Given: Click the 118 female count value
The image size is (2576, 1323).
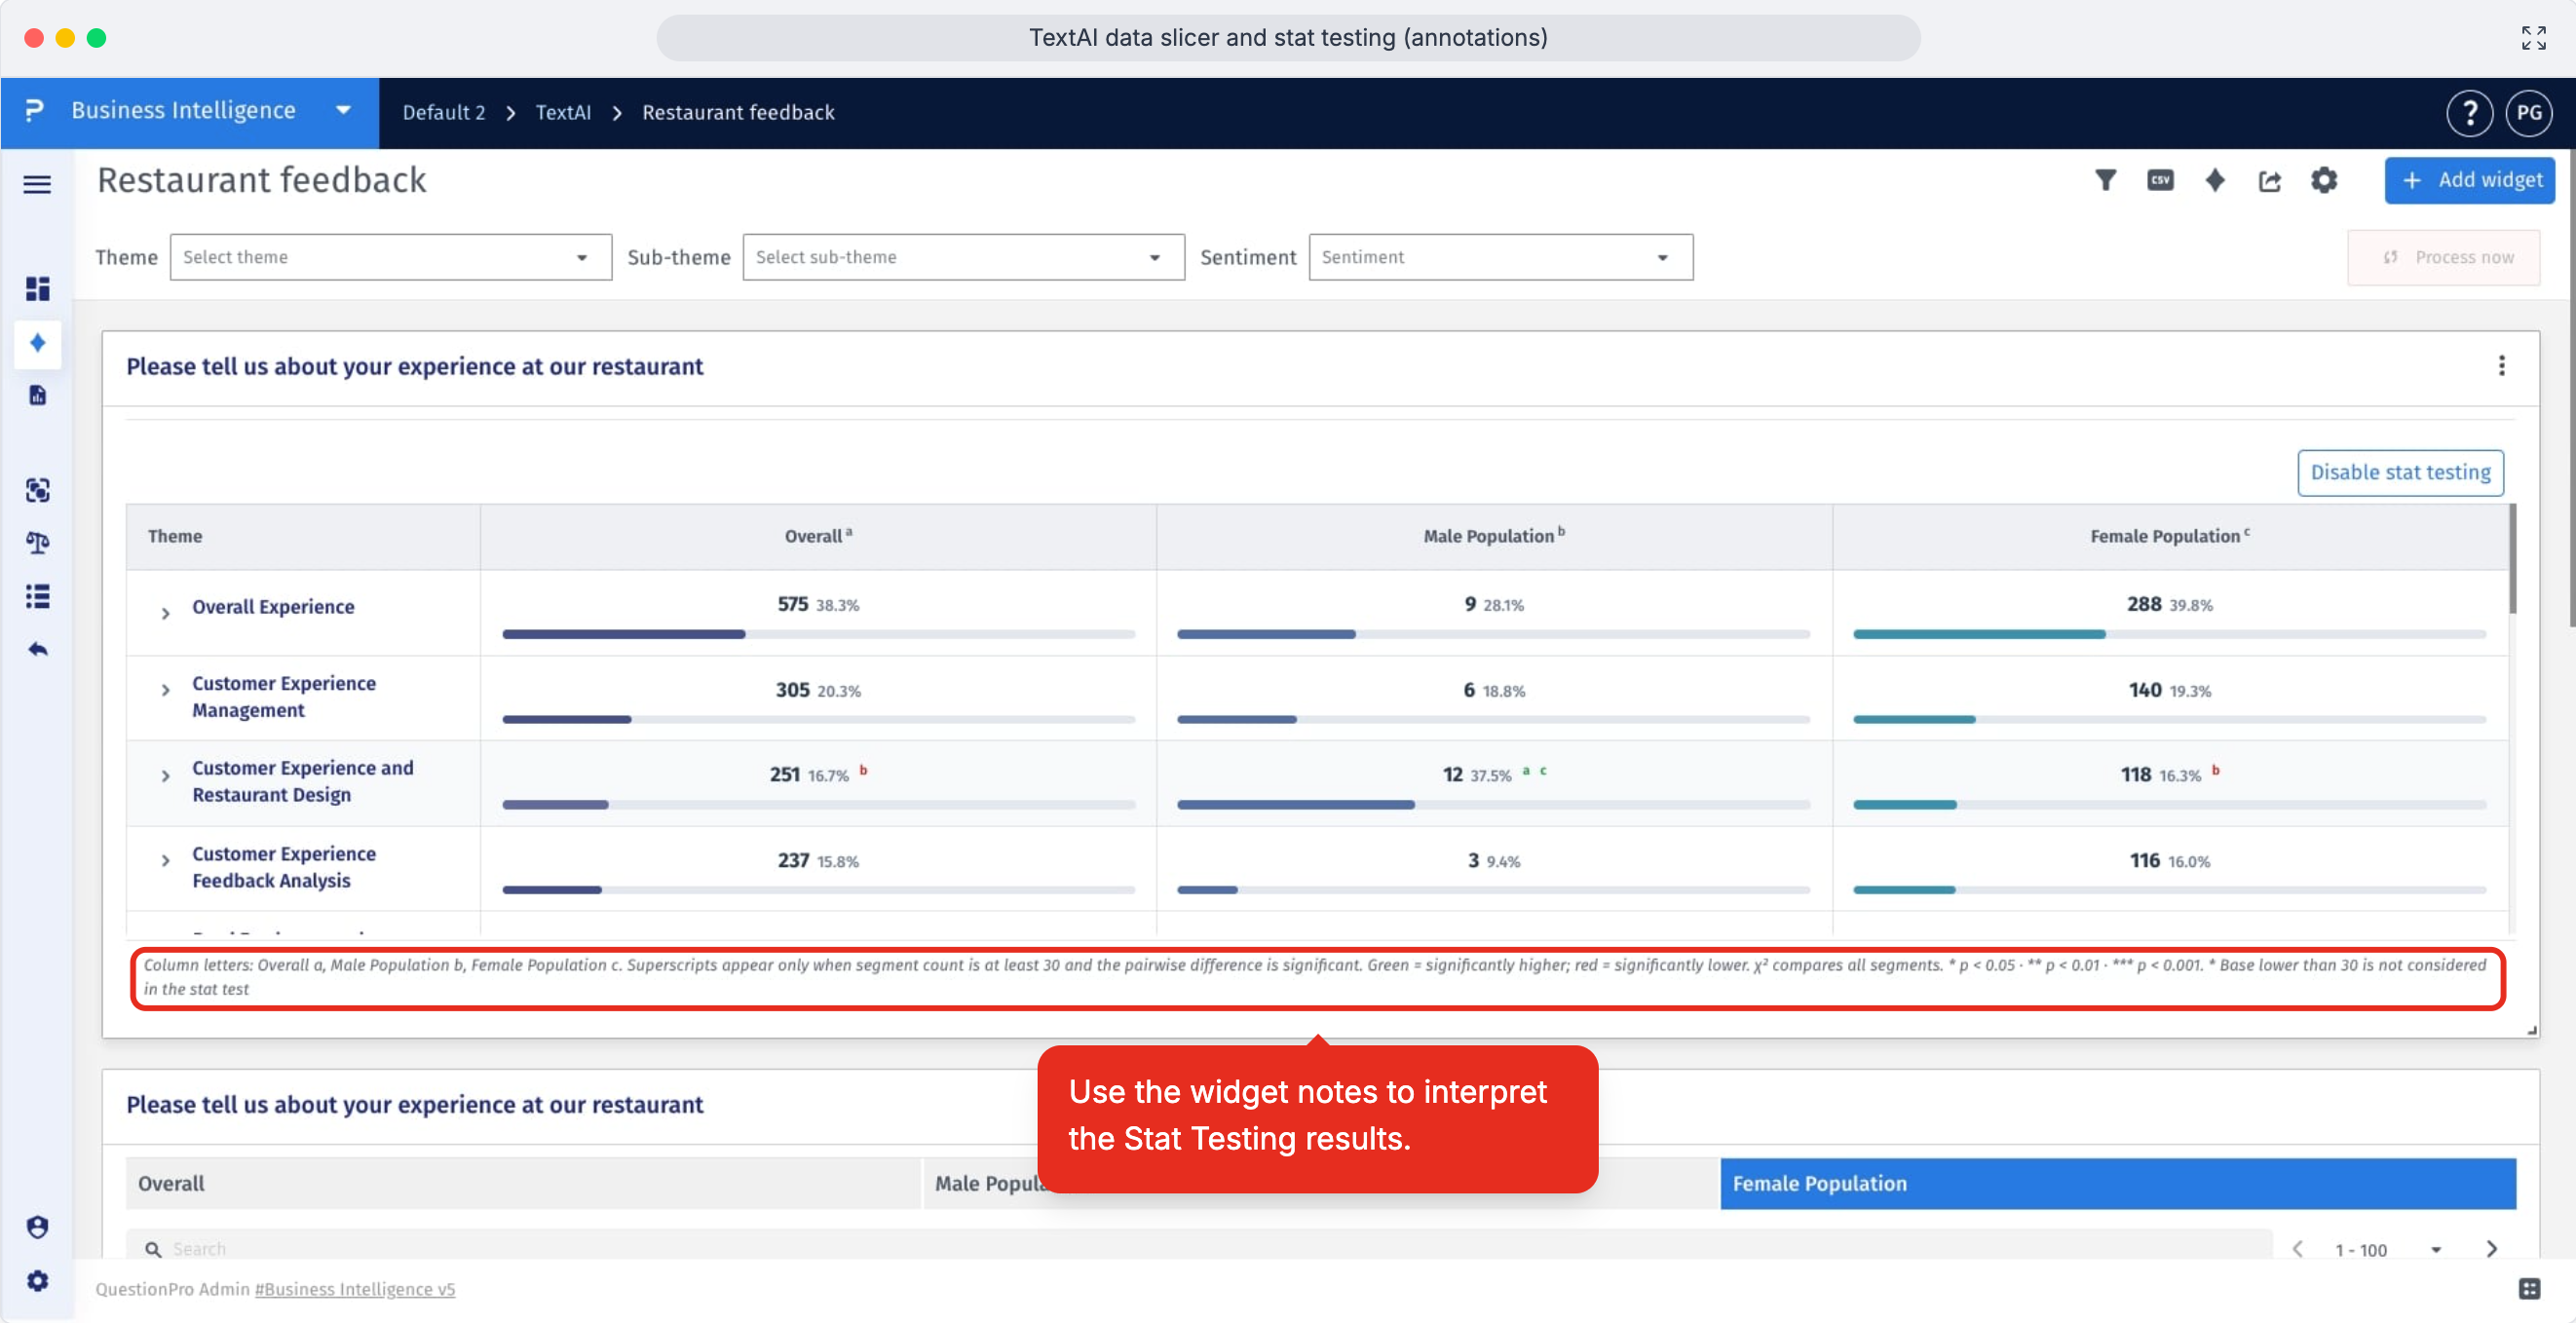Looking at the screenshot, I should [x=2135, y=774].
